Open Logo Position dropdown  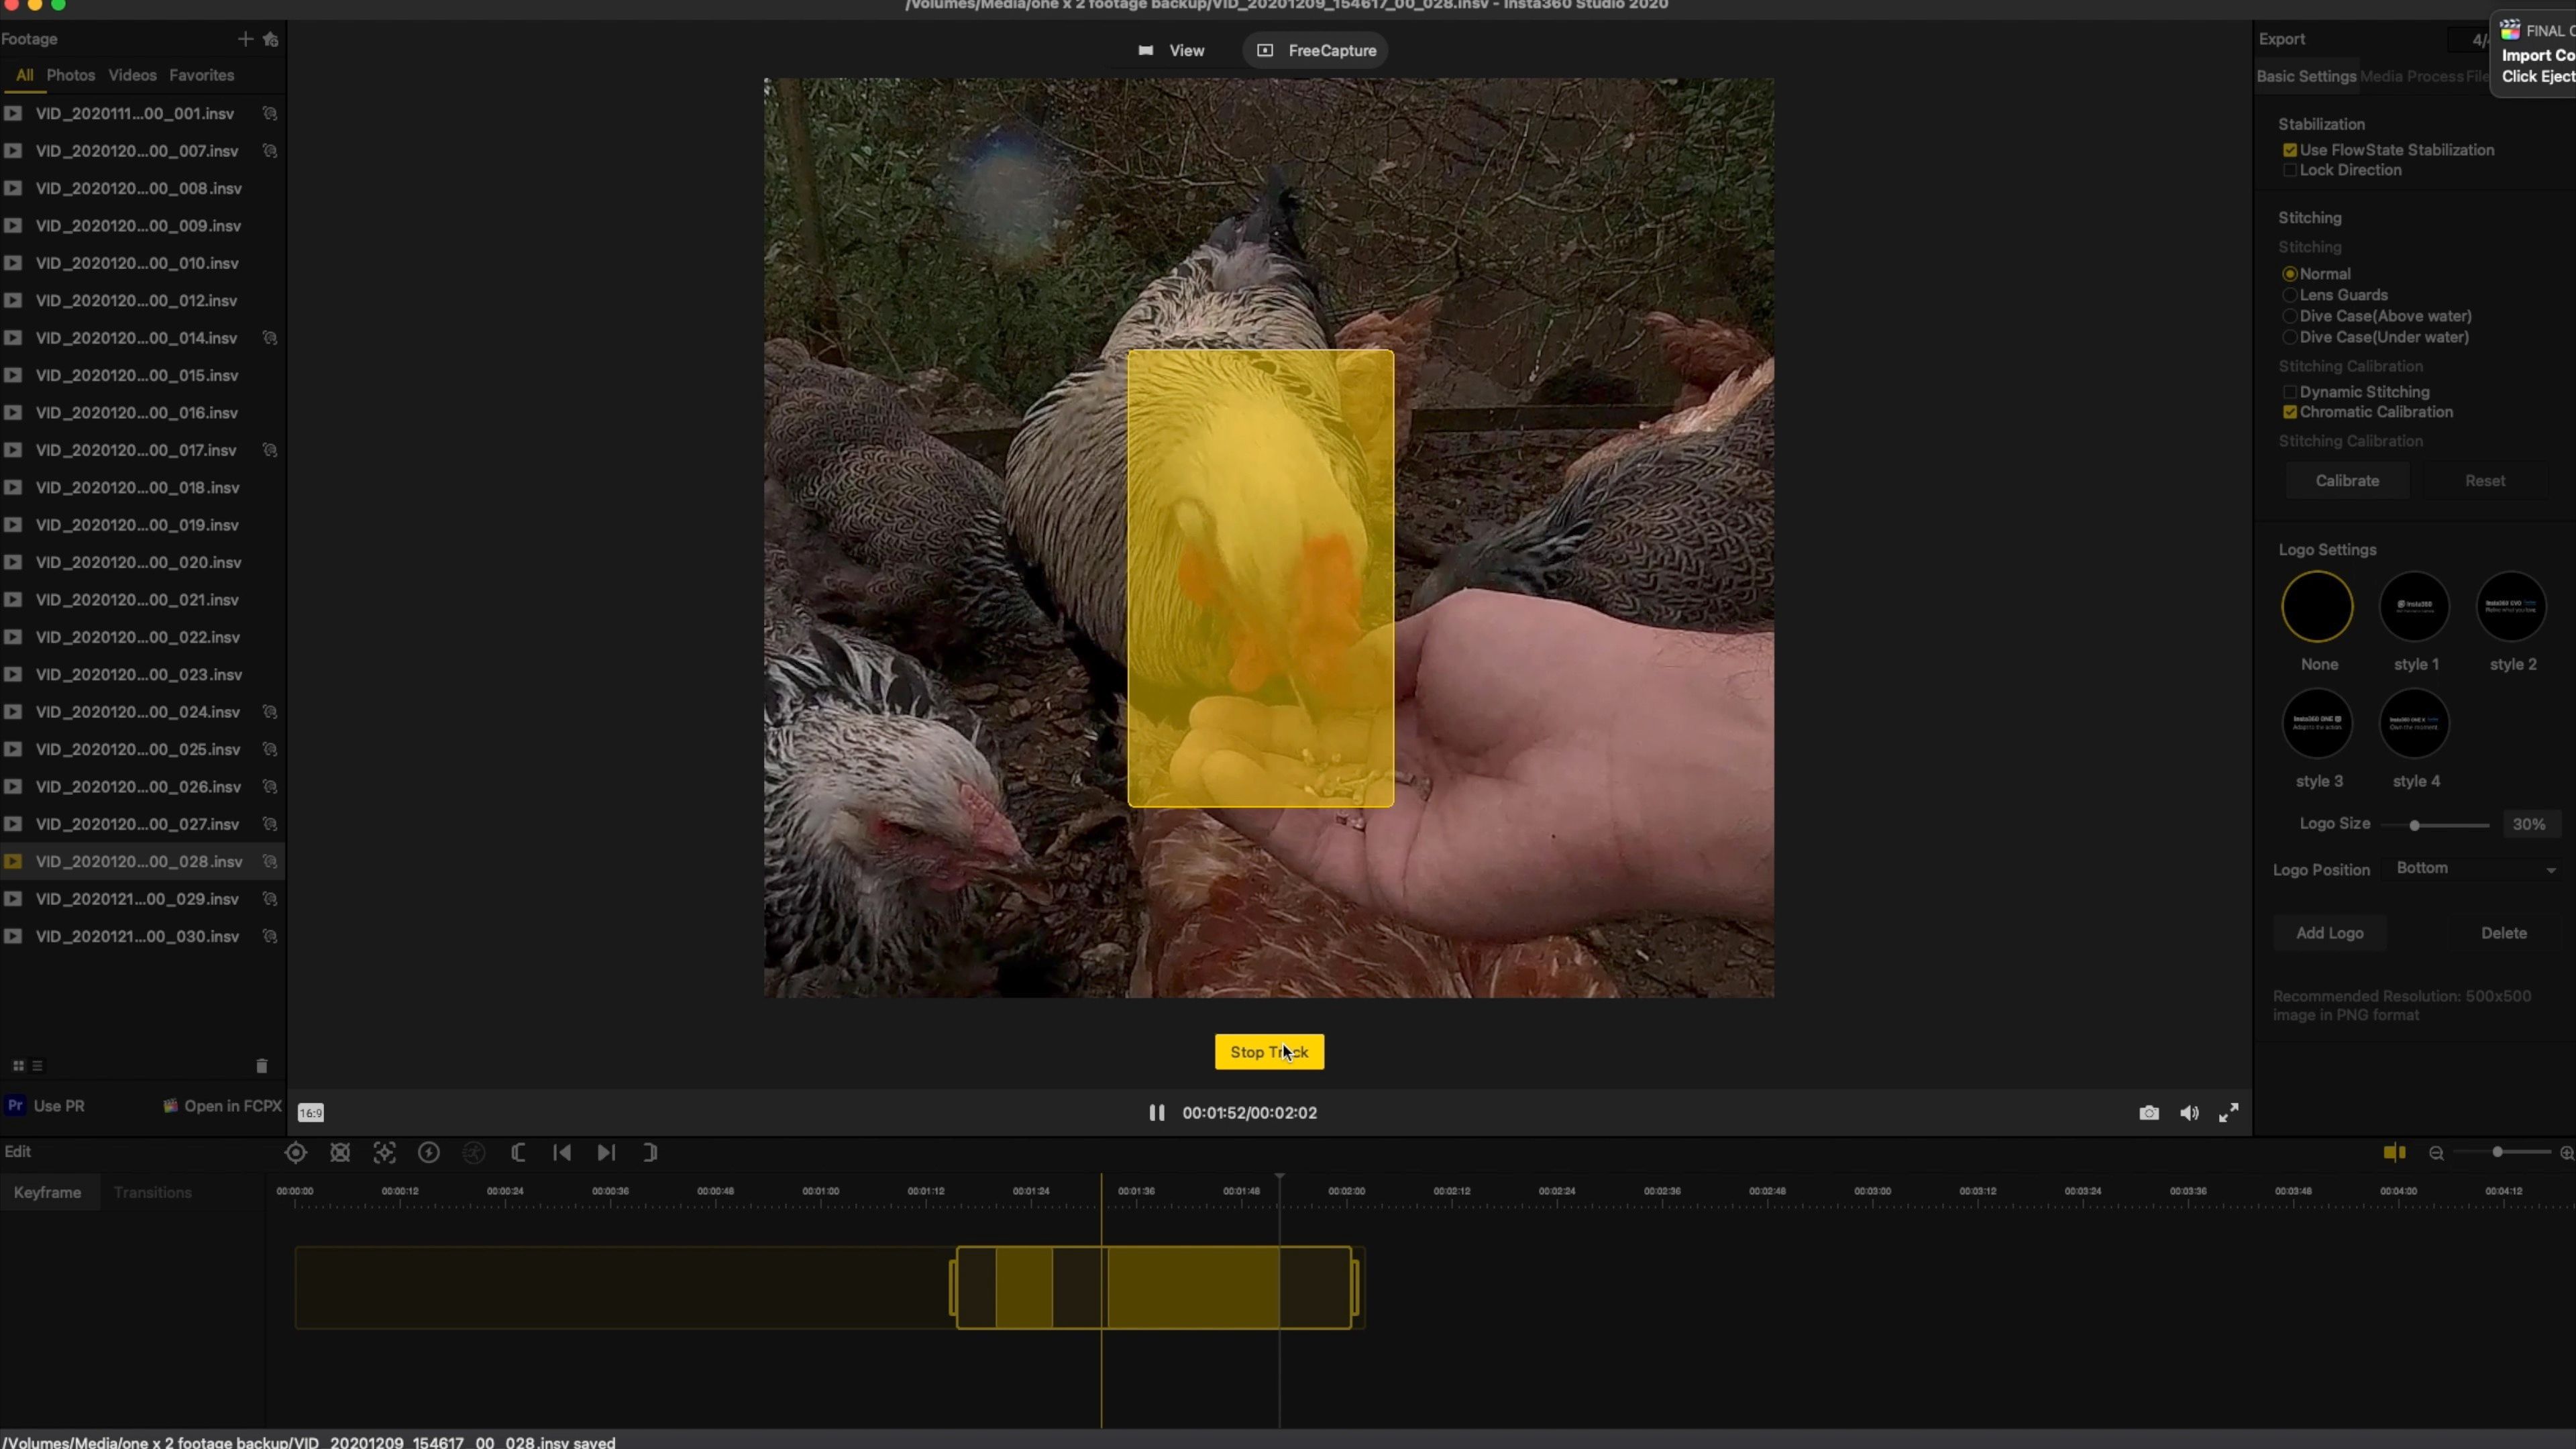point(2475,868)
